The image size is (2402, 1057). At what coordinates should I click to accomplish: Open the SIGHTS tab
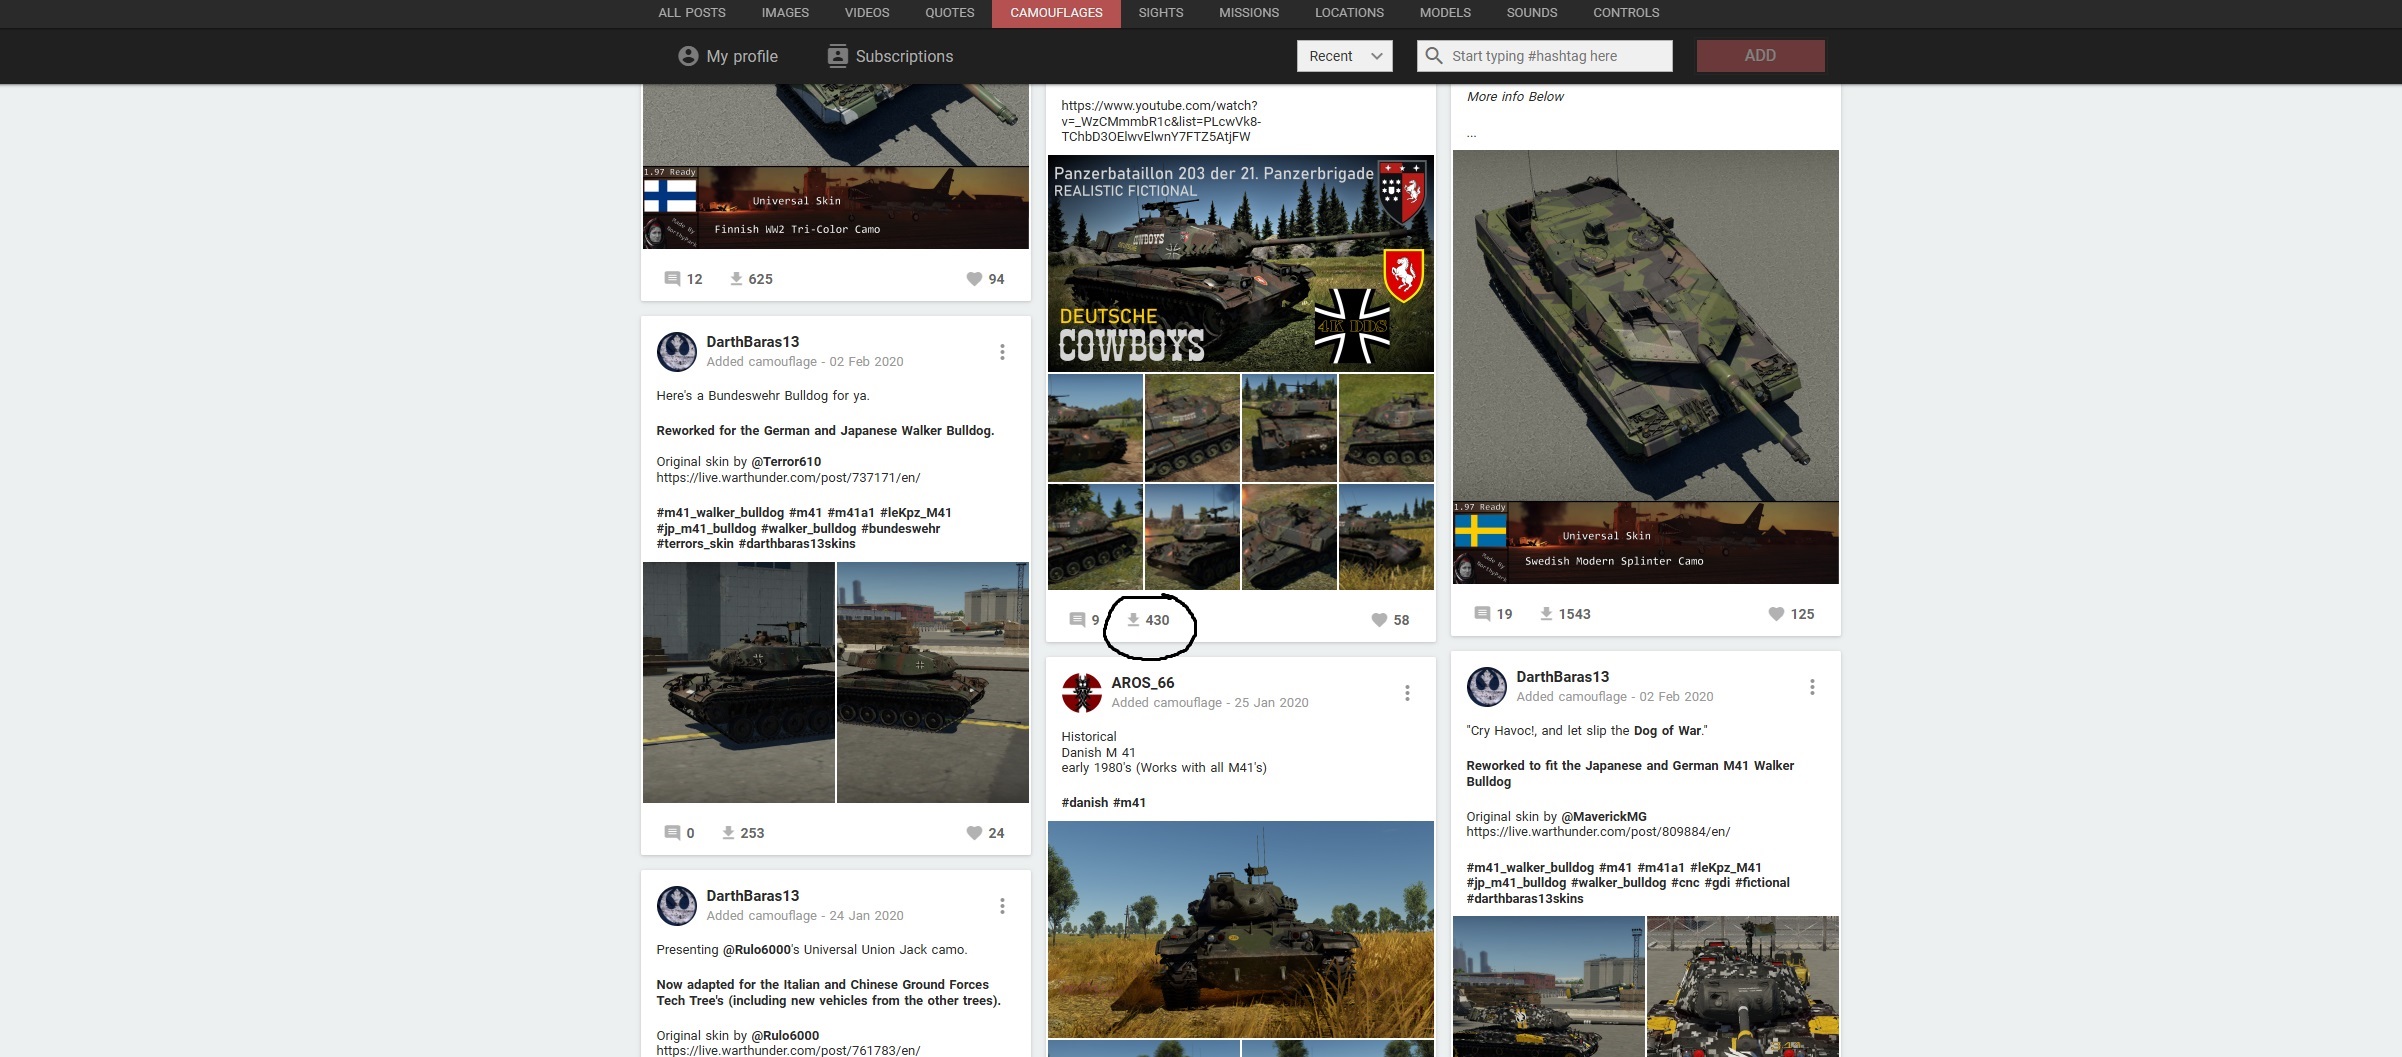click(1161, 13)
